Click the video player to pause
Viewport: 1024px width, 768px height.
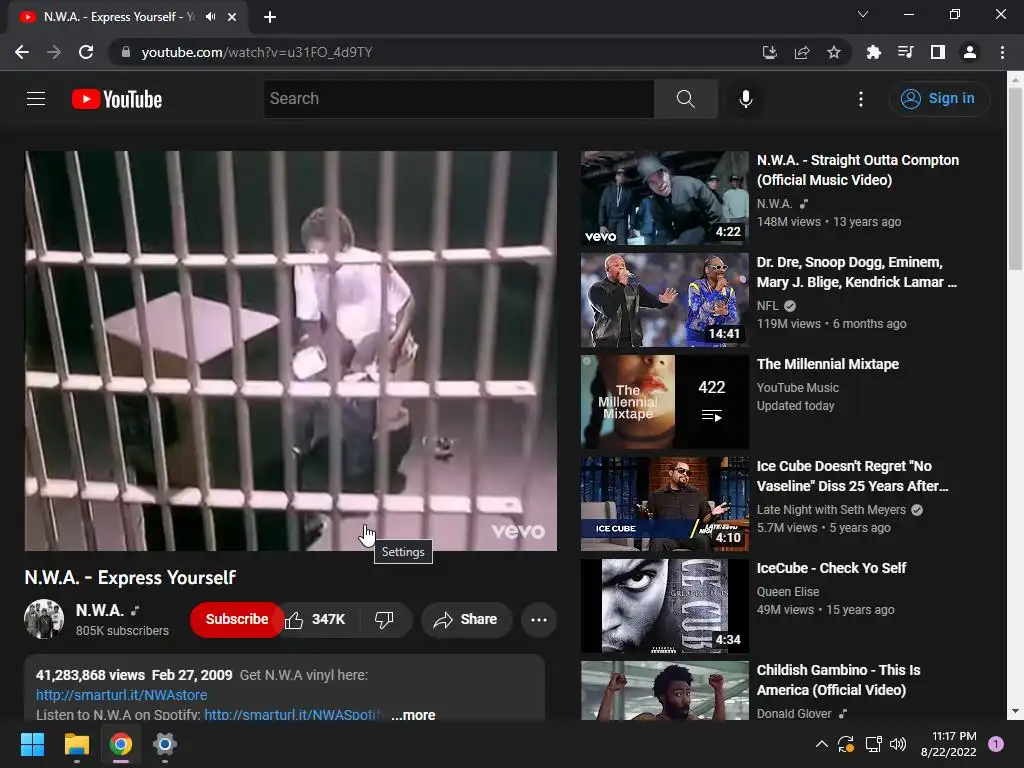[291, 351]
